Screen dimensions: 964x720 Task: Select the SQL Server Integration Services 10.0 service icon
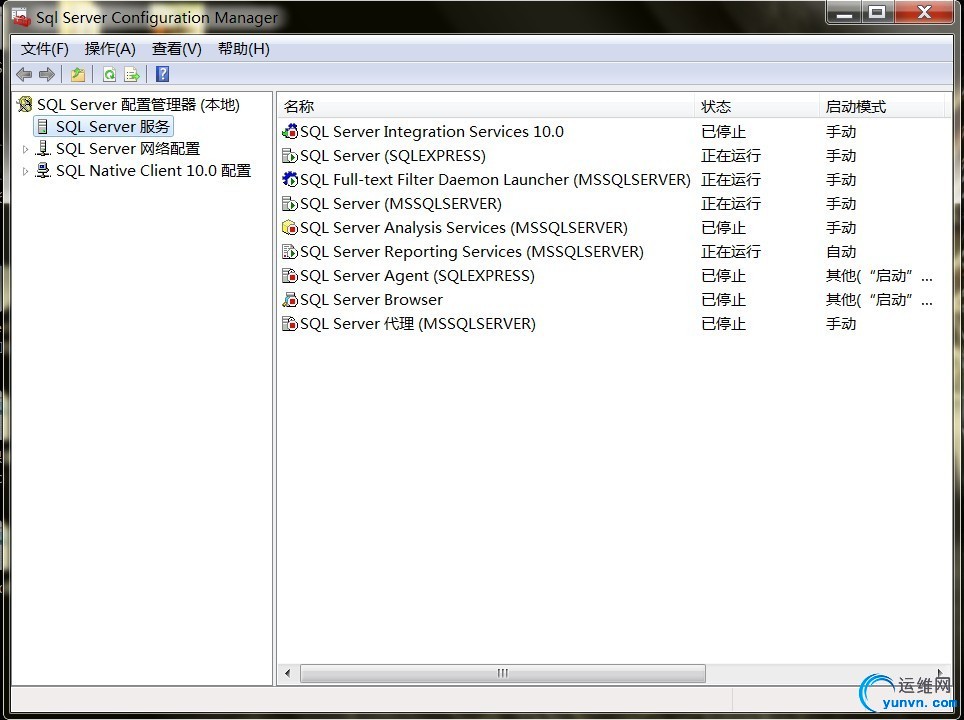(x=290, y=131)
